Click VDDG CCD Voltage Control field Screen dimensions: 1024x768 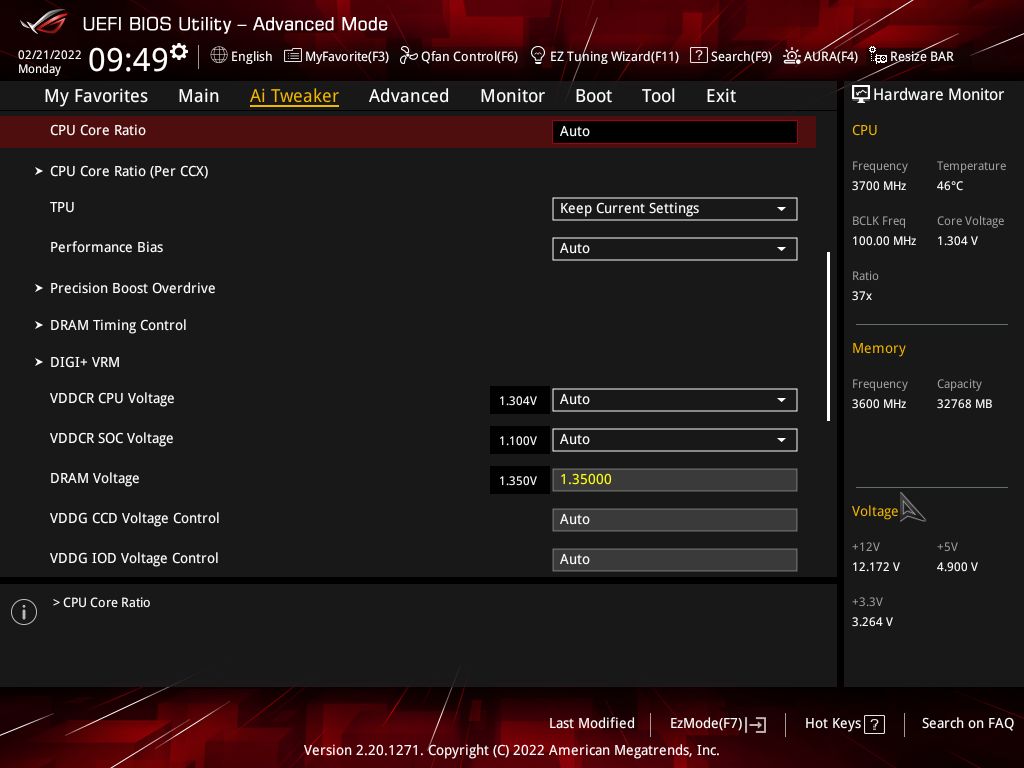675,520
